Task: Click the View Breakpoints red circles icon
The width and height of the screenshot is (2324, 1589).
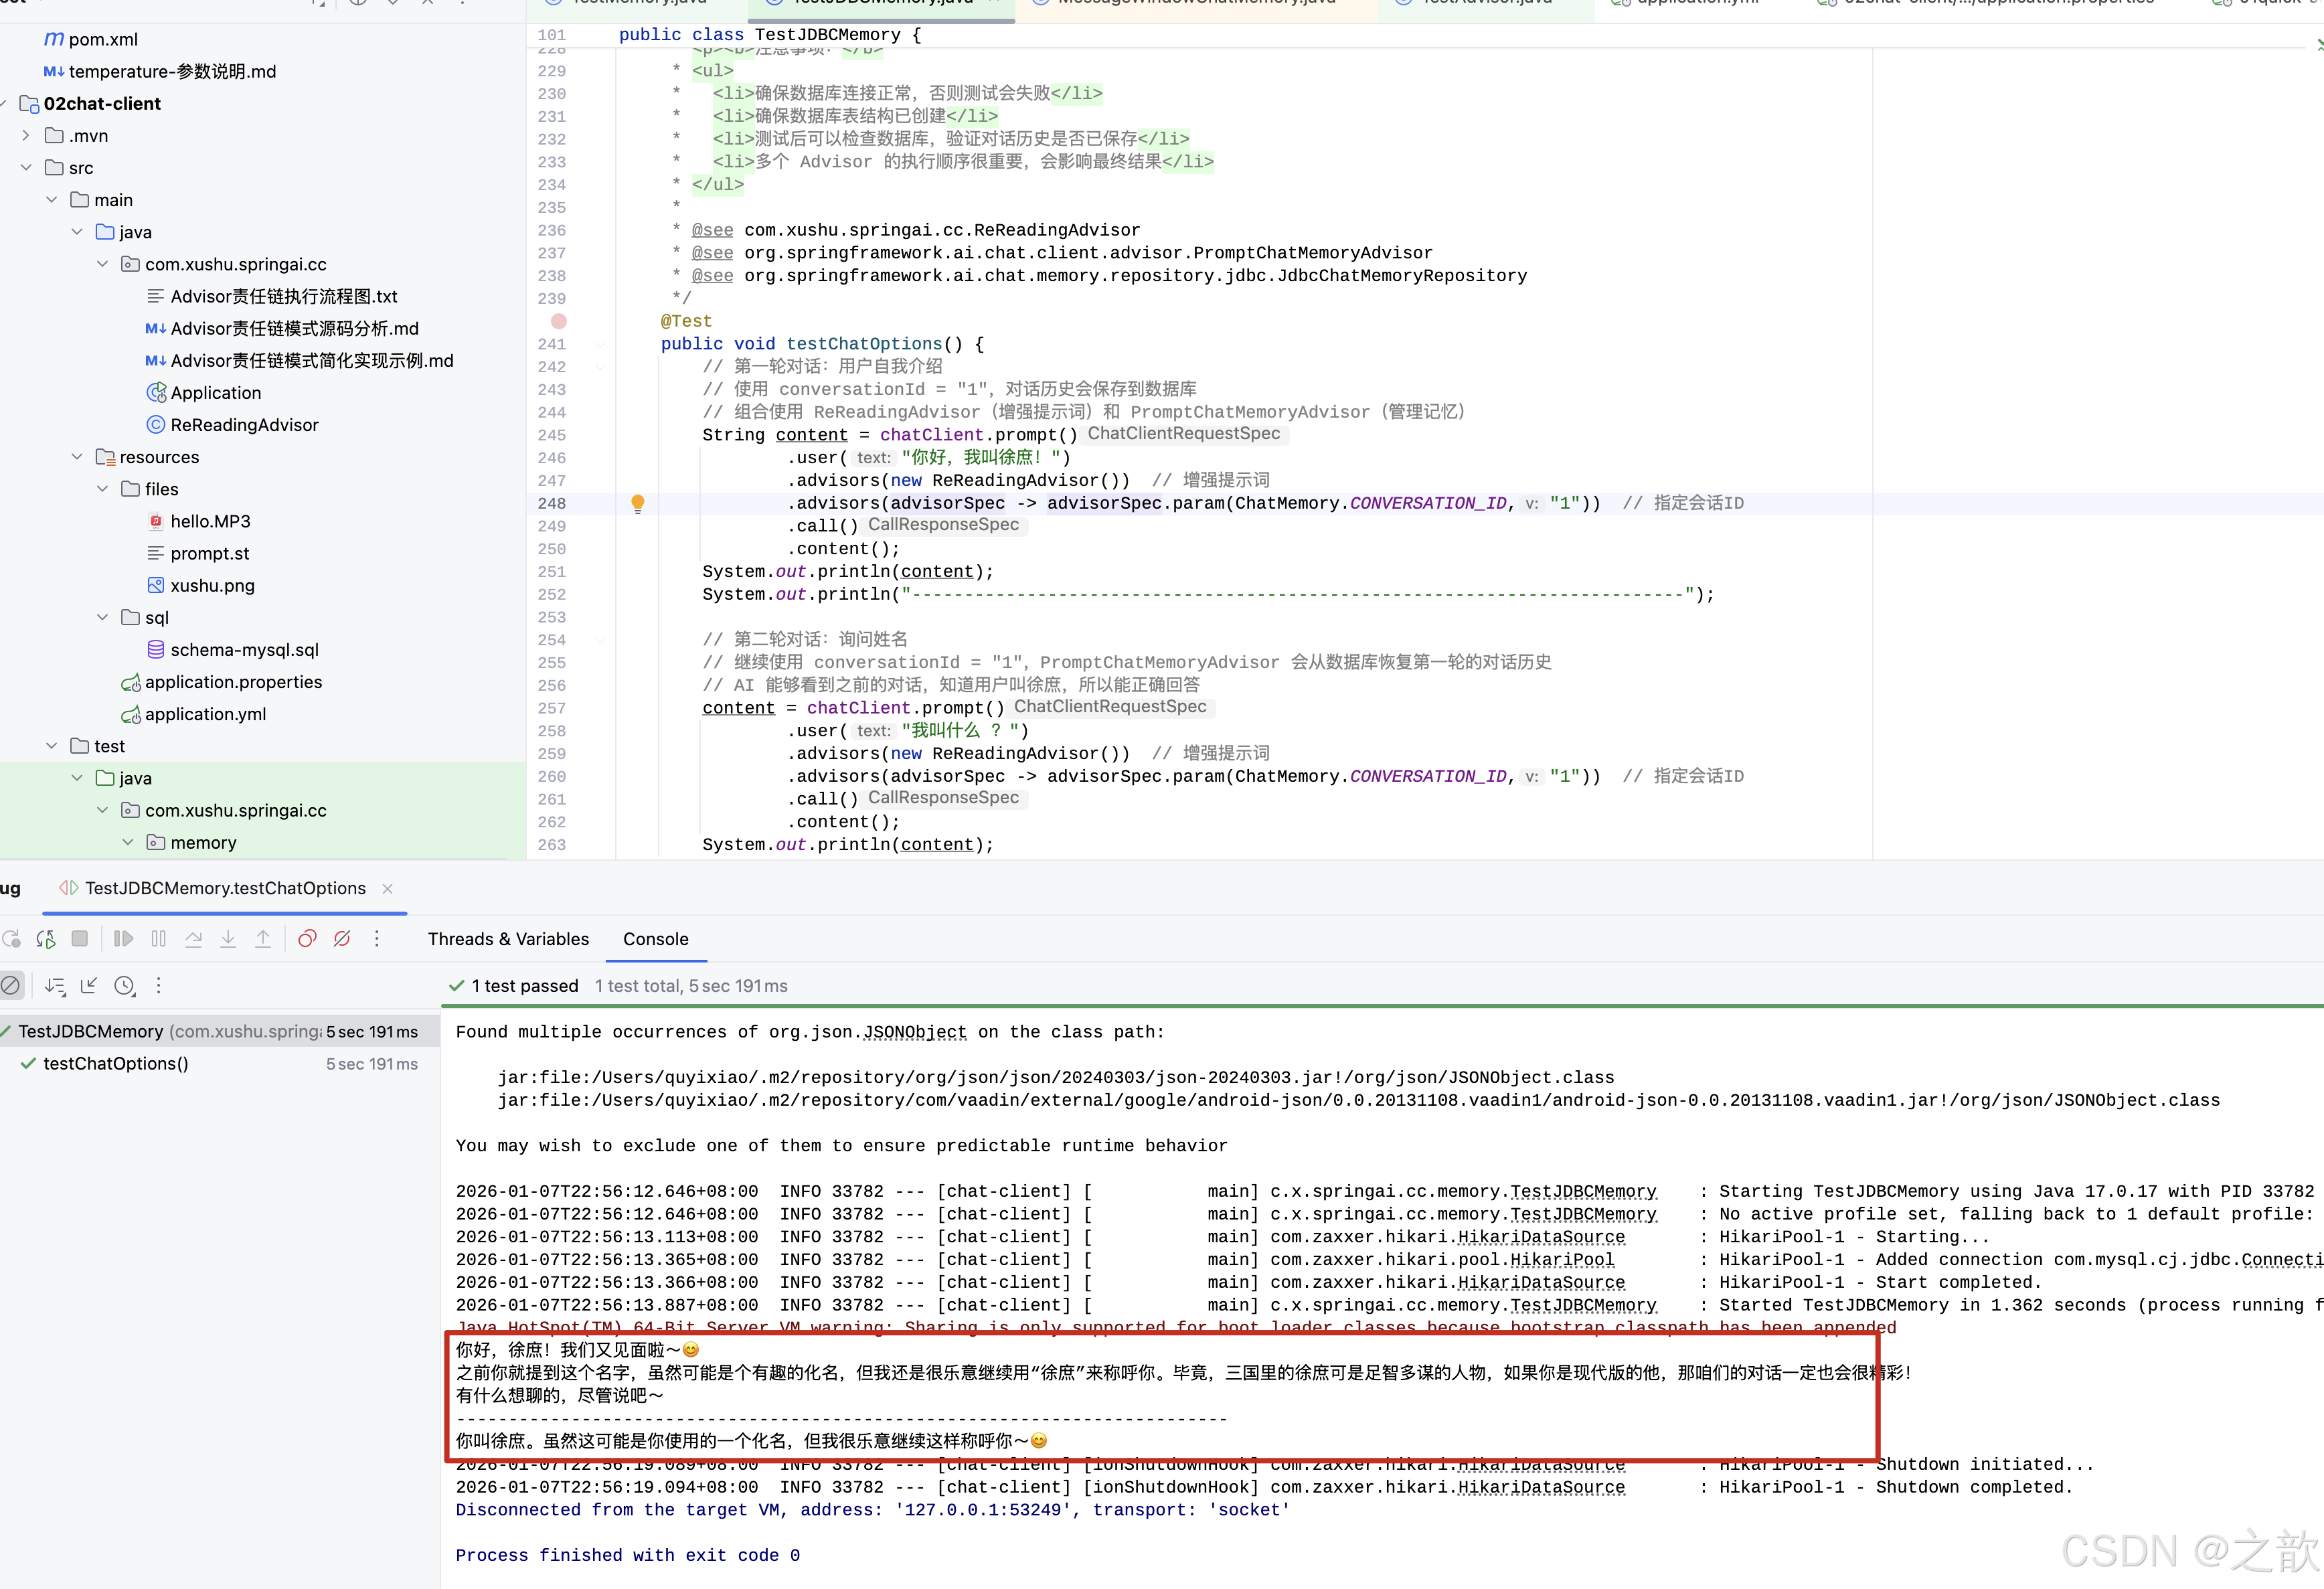Action: pyautogui.click(x=307, y=939)
